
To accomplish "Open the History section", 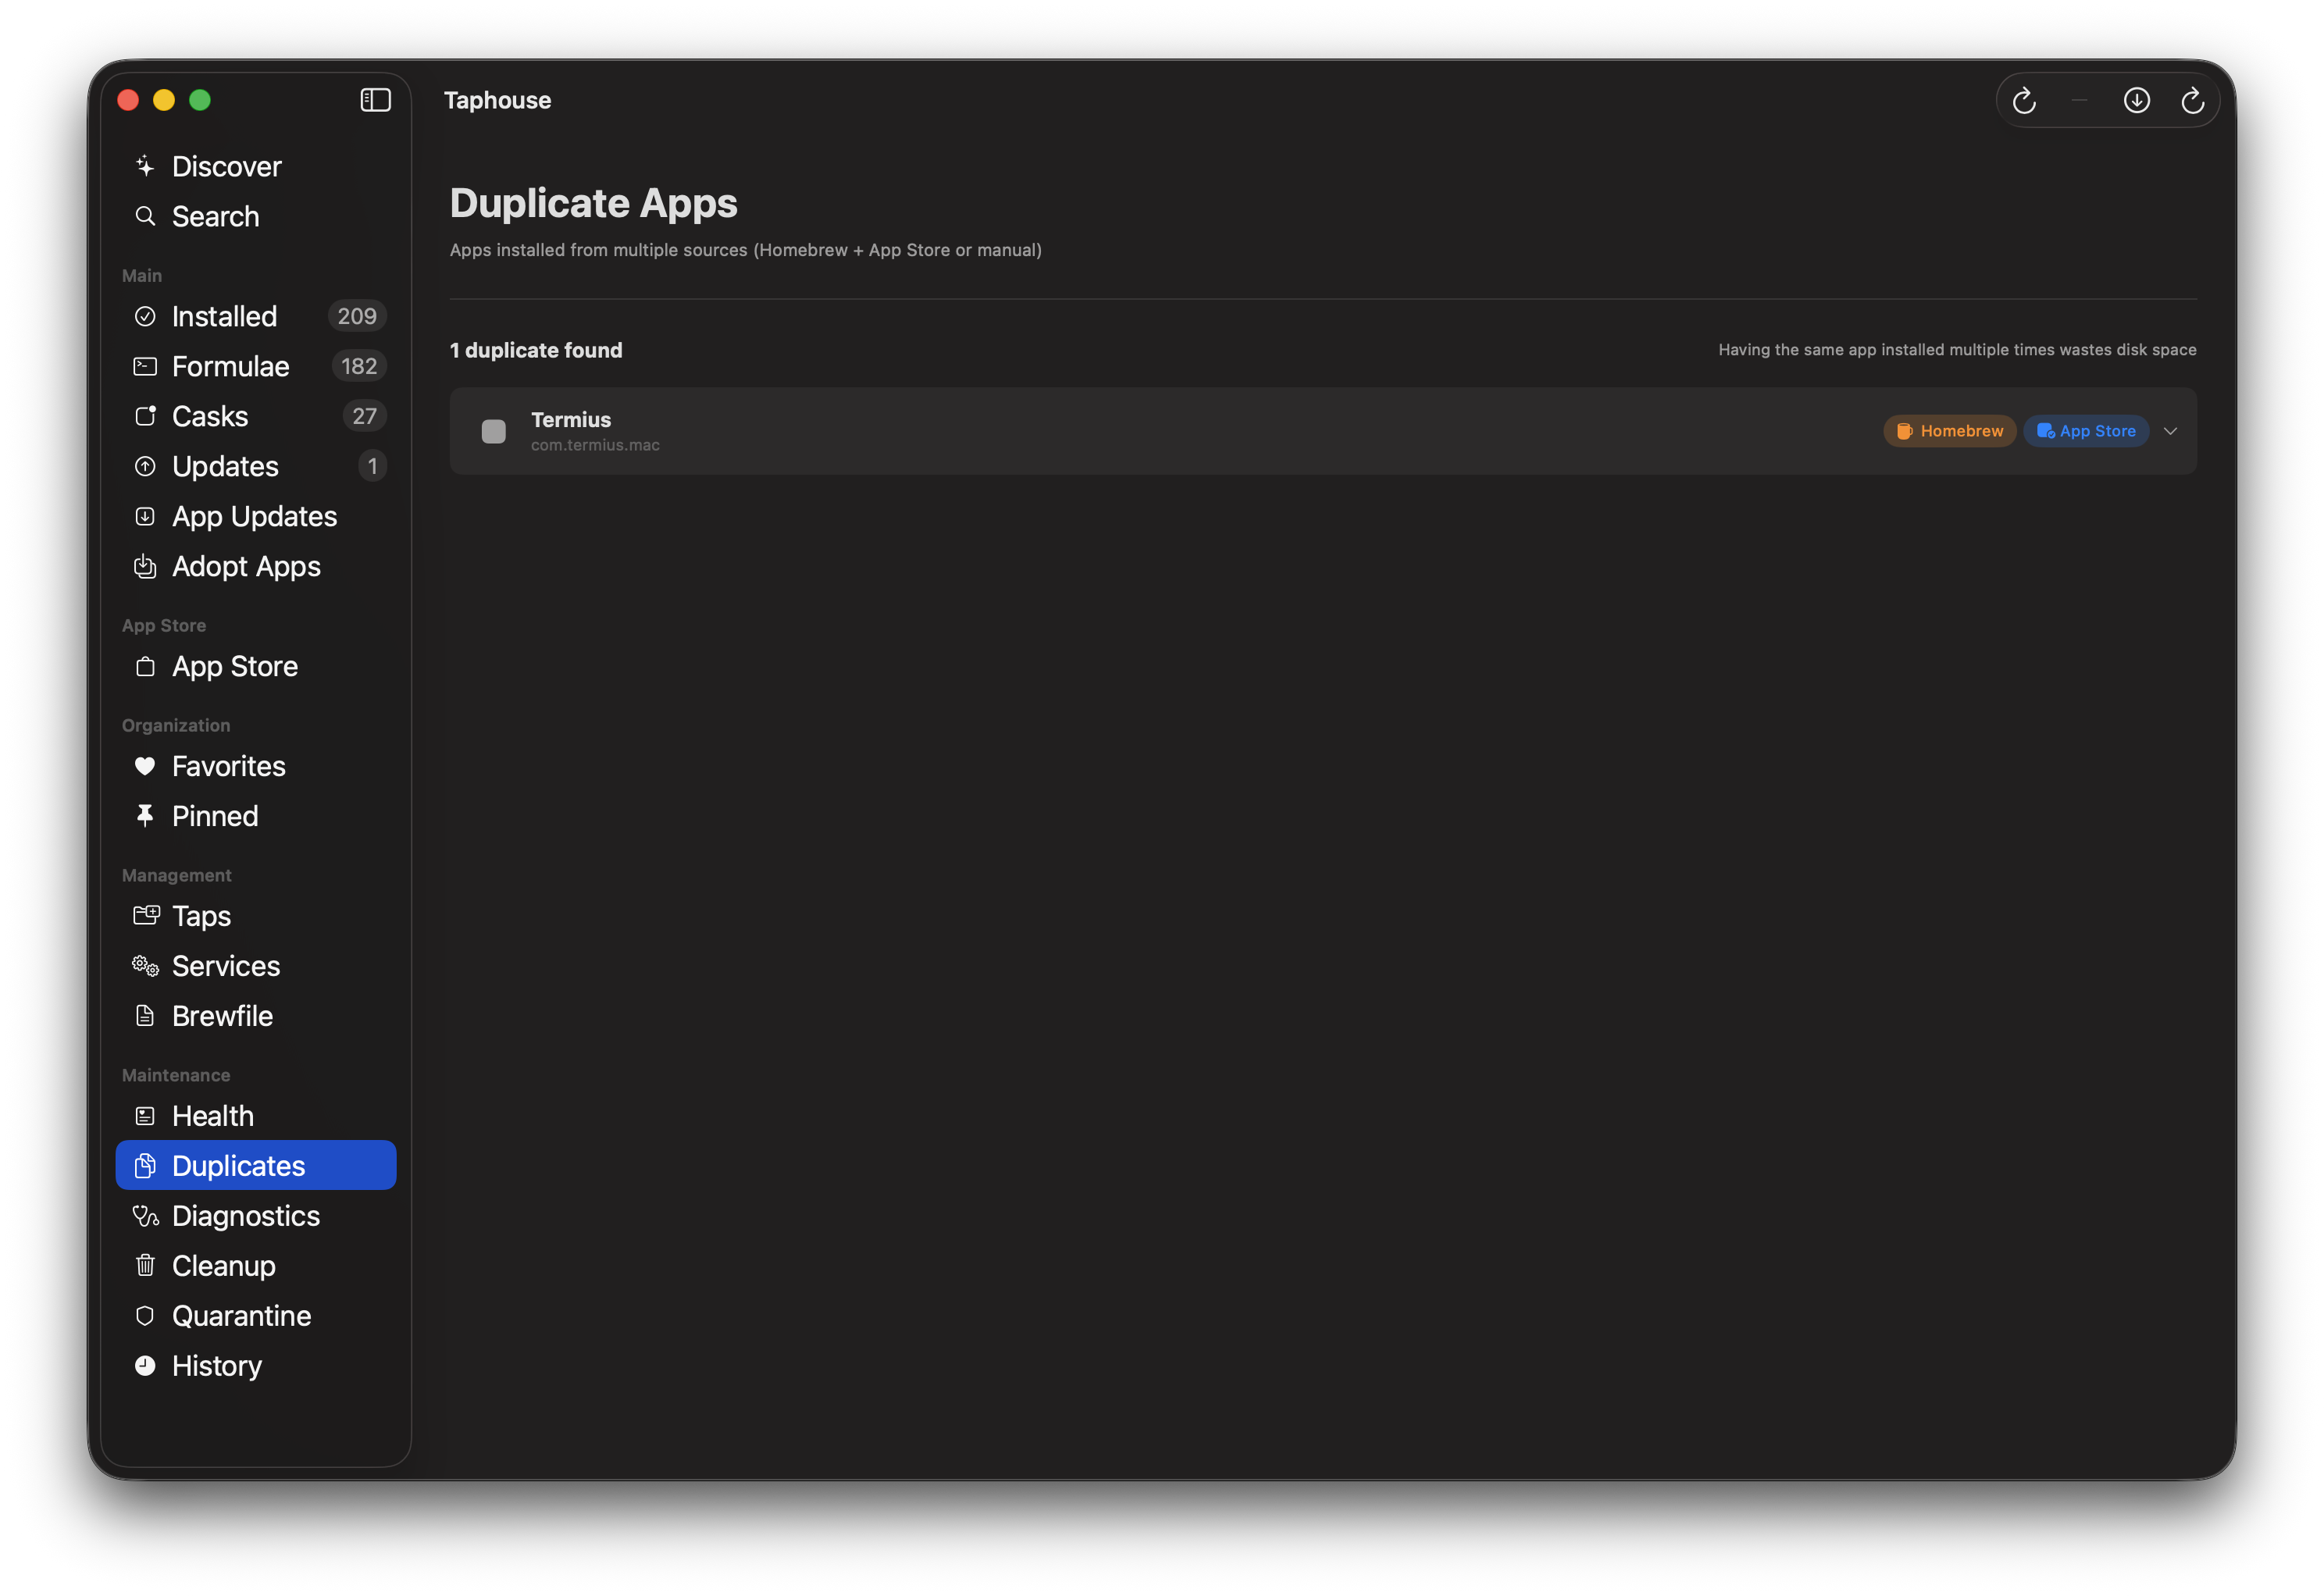I will (x=216, y=1365).
